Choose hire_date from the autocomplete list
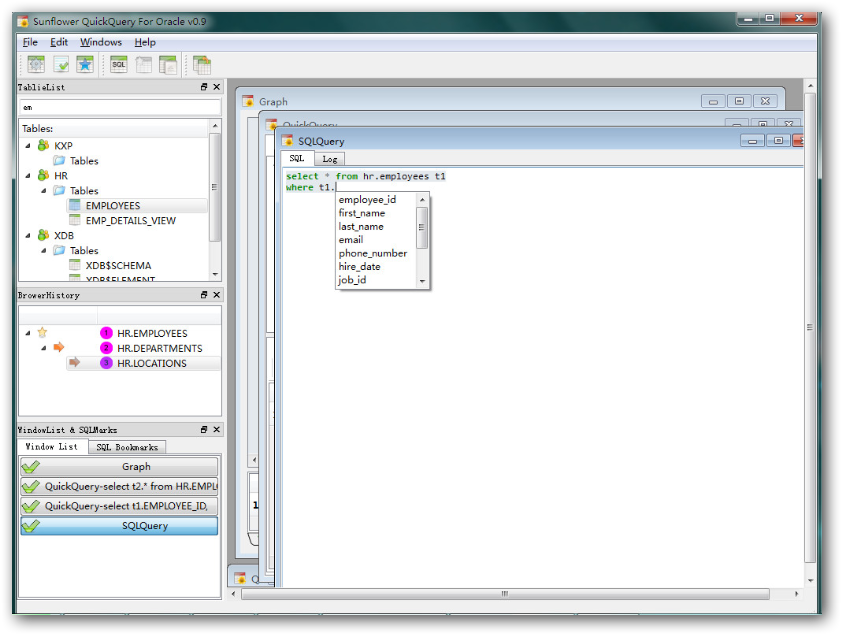842x635 pixels. click(x=376, y=267)
